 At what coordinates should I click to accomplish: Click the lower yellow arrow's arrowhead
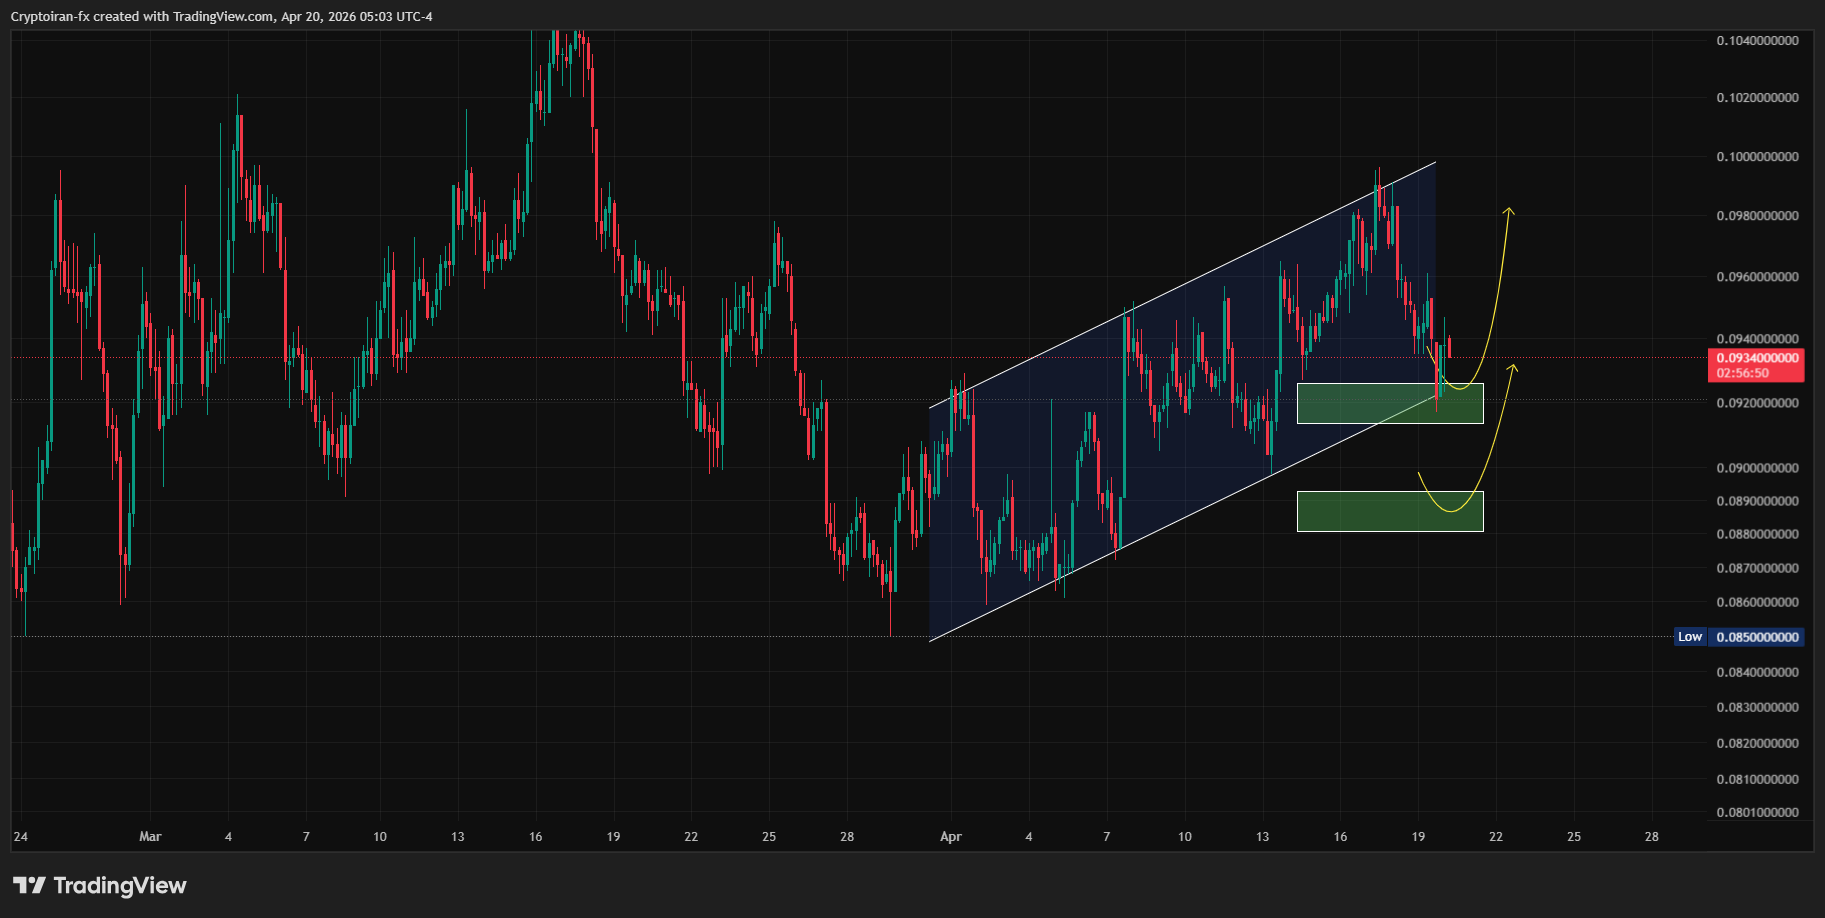point(1513,366)
